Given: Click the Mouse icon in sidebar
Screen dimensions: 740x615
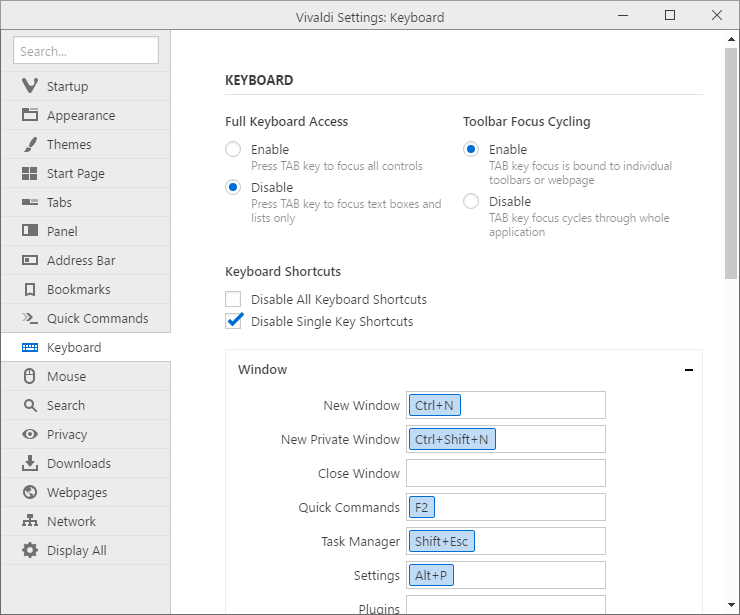Looking at the screenshot, I should 29,376.
